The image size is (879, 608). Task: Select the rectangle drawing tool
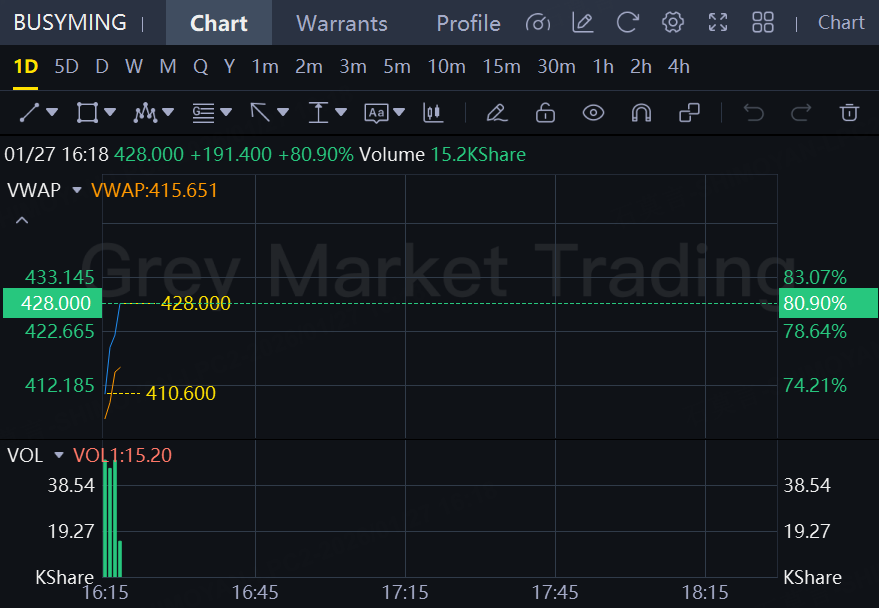point(87,112)
